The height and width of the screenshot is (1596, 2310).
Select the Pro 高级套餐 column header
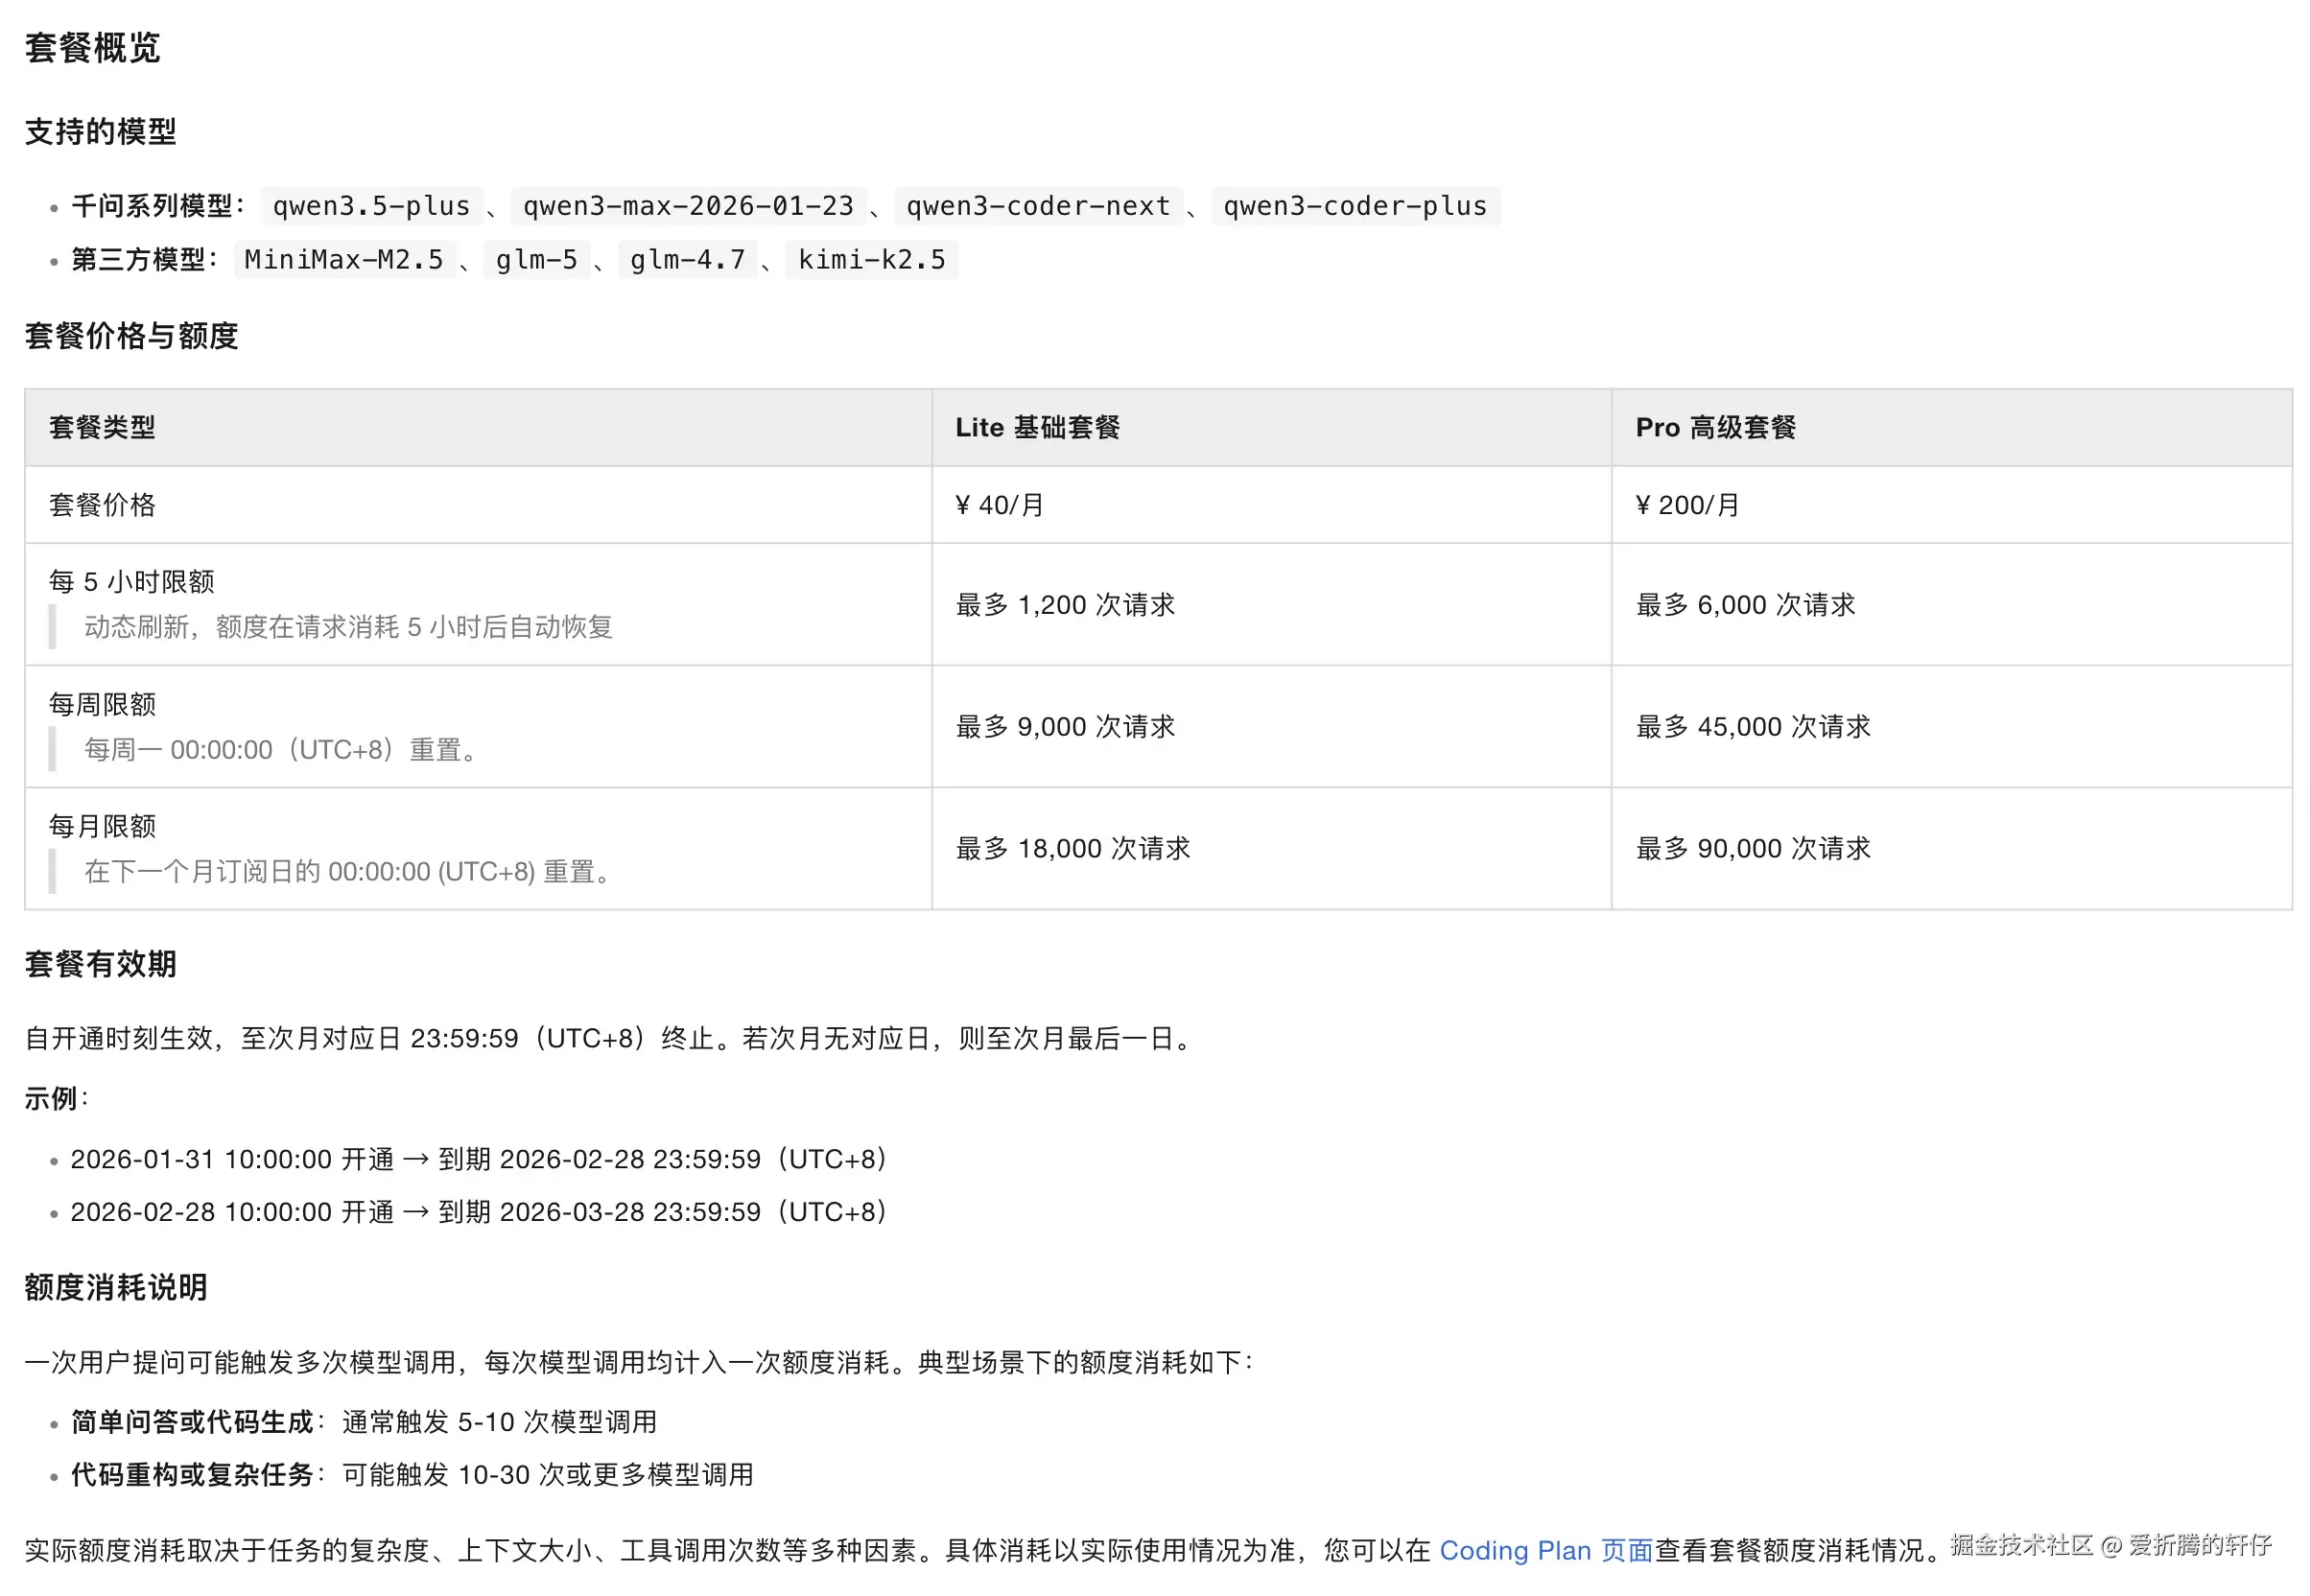(1716, 427)
